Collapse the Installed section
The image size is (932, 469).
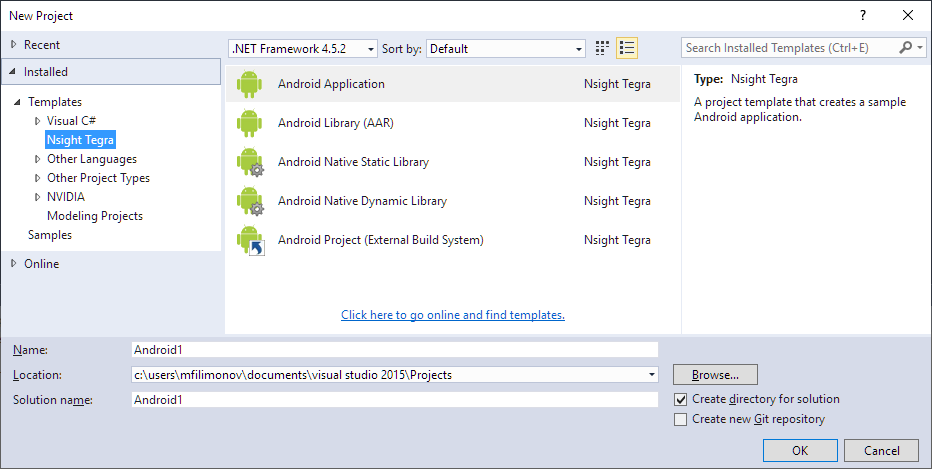click(x=13, y=72)
